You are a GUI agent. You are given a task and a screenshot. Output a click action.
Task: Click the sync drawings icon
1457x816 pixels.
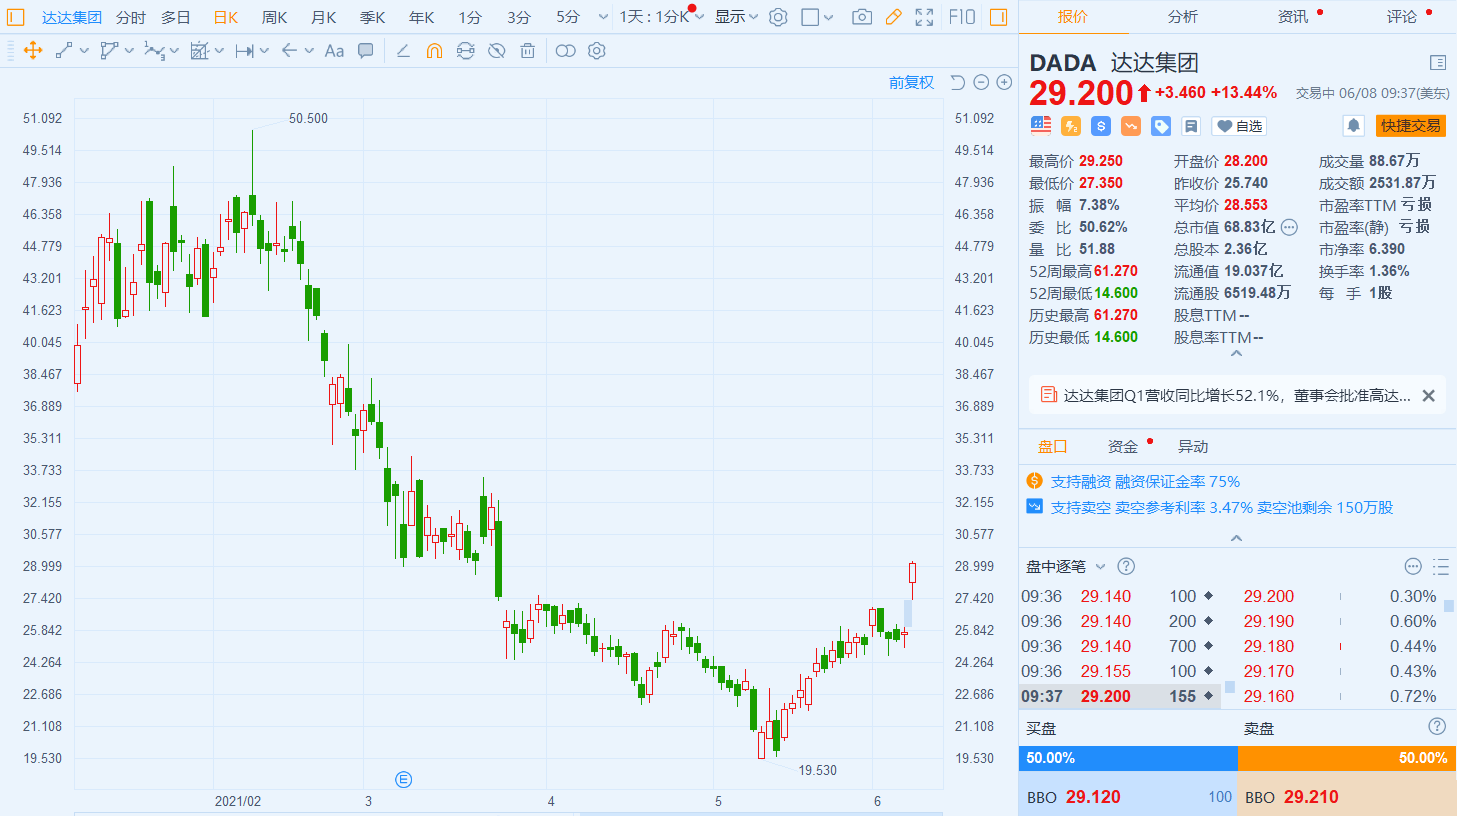pos(465,51)
